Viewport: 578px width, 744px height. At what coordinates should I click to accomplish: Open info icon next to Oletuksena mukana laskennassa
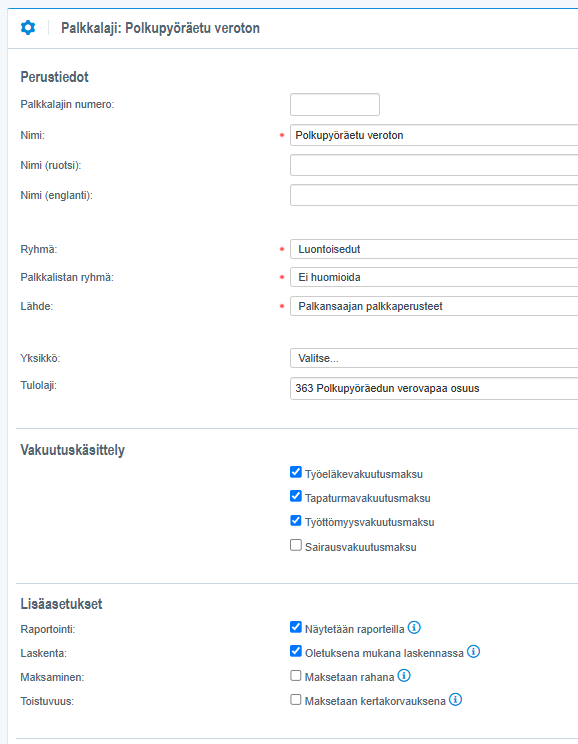coord(473,651)
